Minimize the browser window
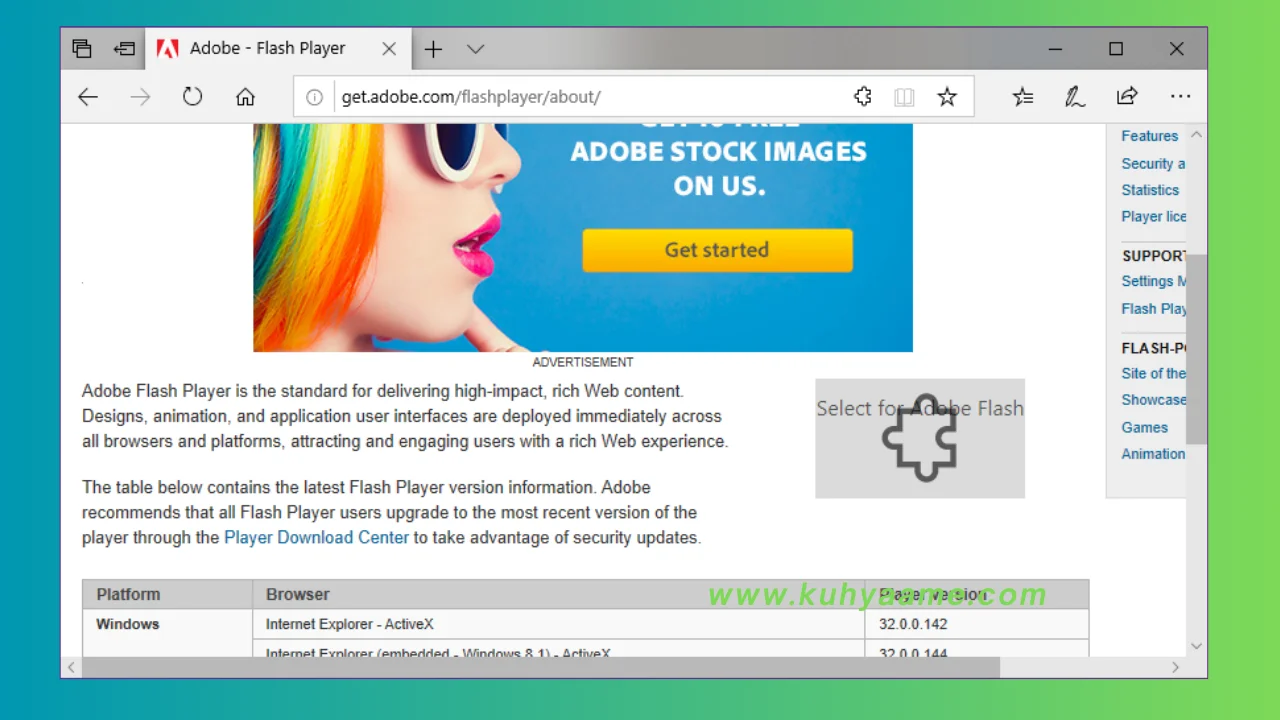 pos(1055,49)
